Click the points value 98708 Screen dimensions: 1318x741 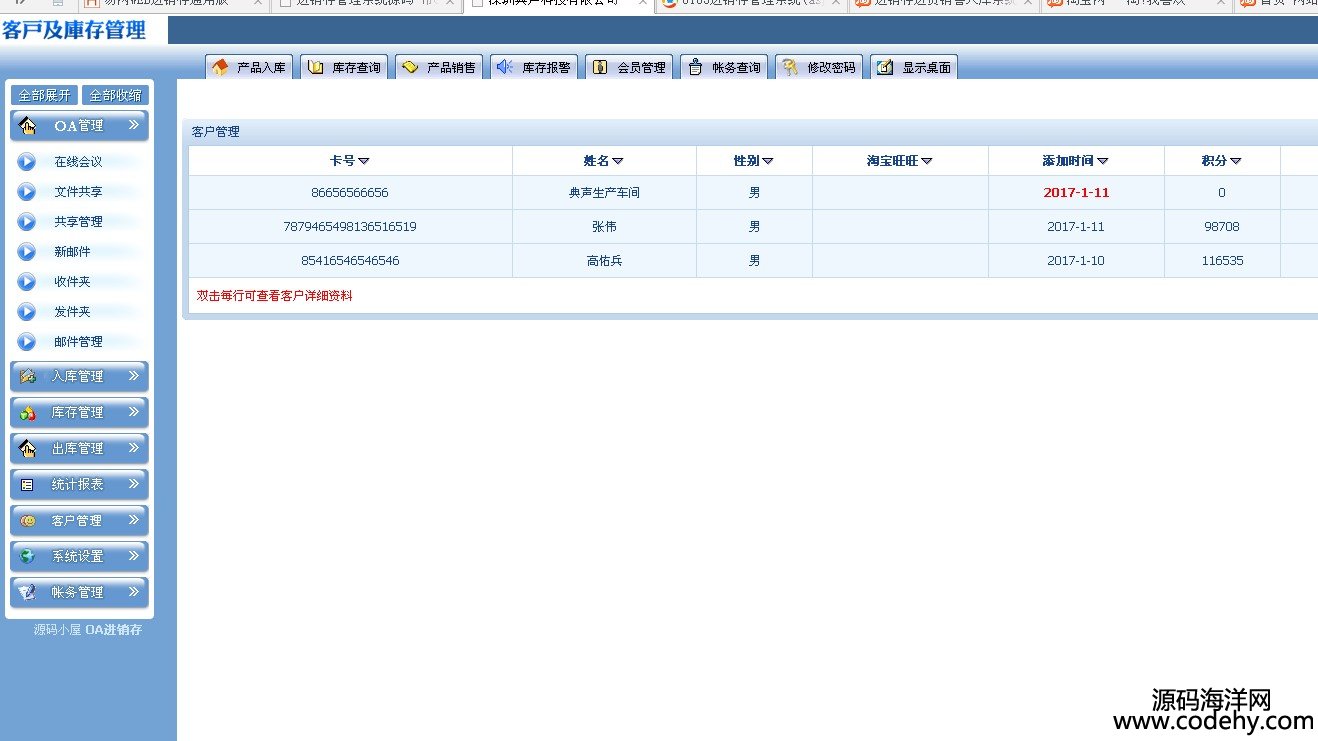tap(1222, 227)
